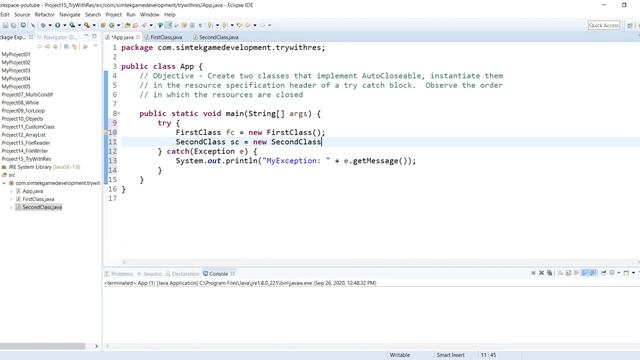Select MyProject01 in Package Explorer
The width and height of the screenshot is (640, 360).
(16, 54)
